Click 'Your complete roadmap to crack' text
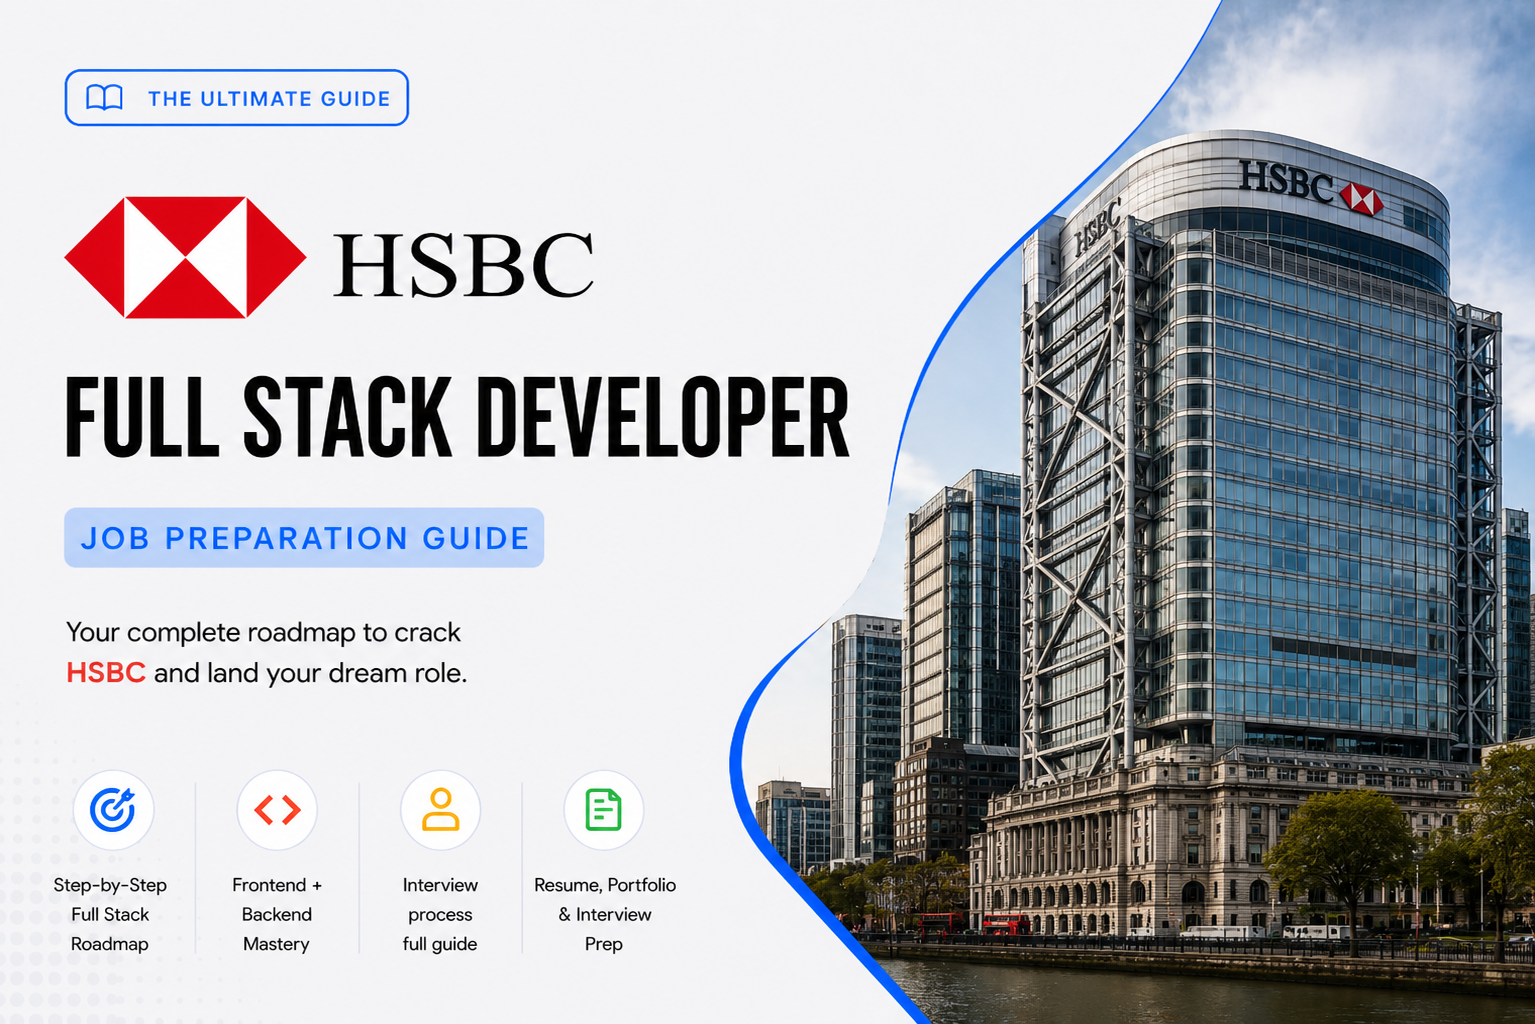The height and width of the screenshot is (1024, 1535). pos(263,632)
